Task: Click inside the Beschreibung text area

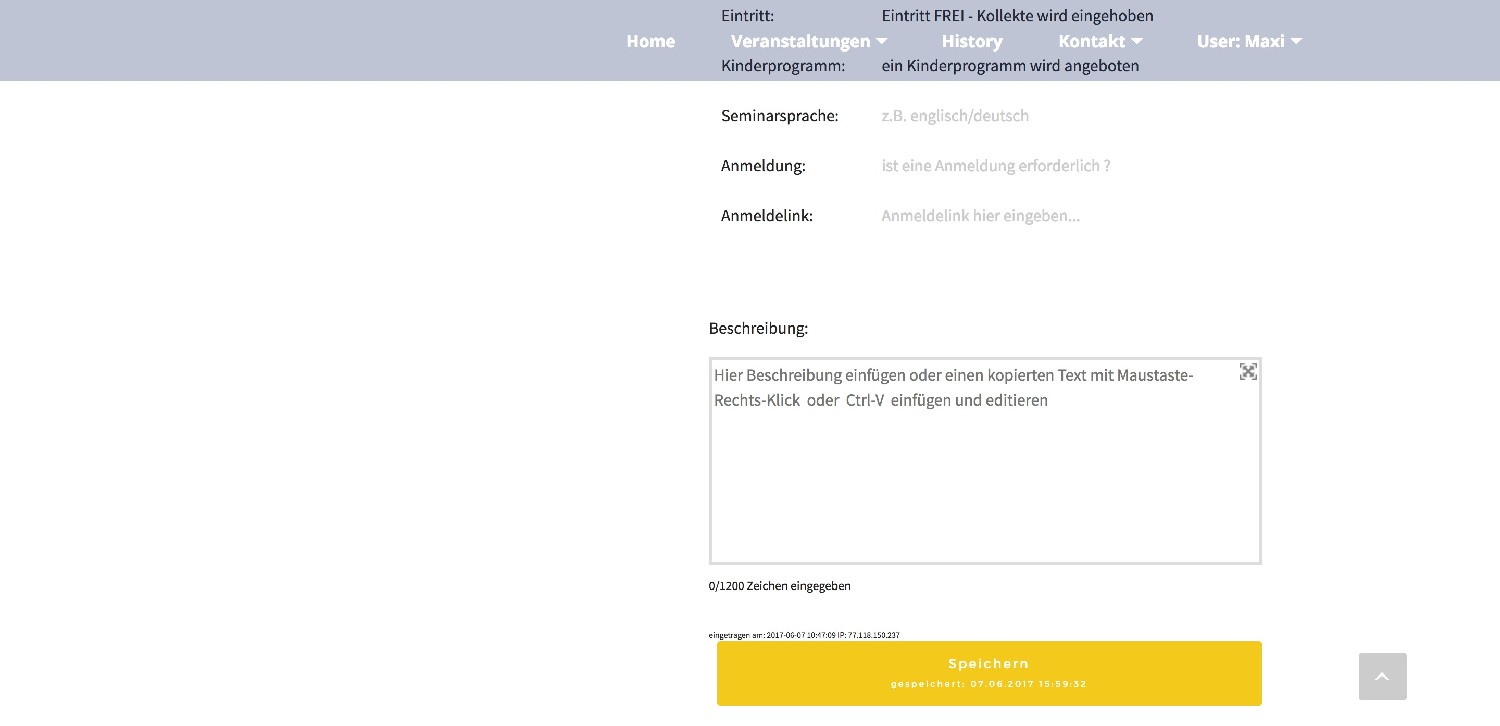Action: (x=985, y=470)
